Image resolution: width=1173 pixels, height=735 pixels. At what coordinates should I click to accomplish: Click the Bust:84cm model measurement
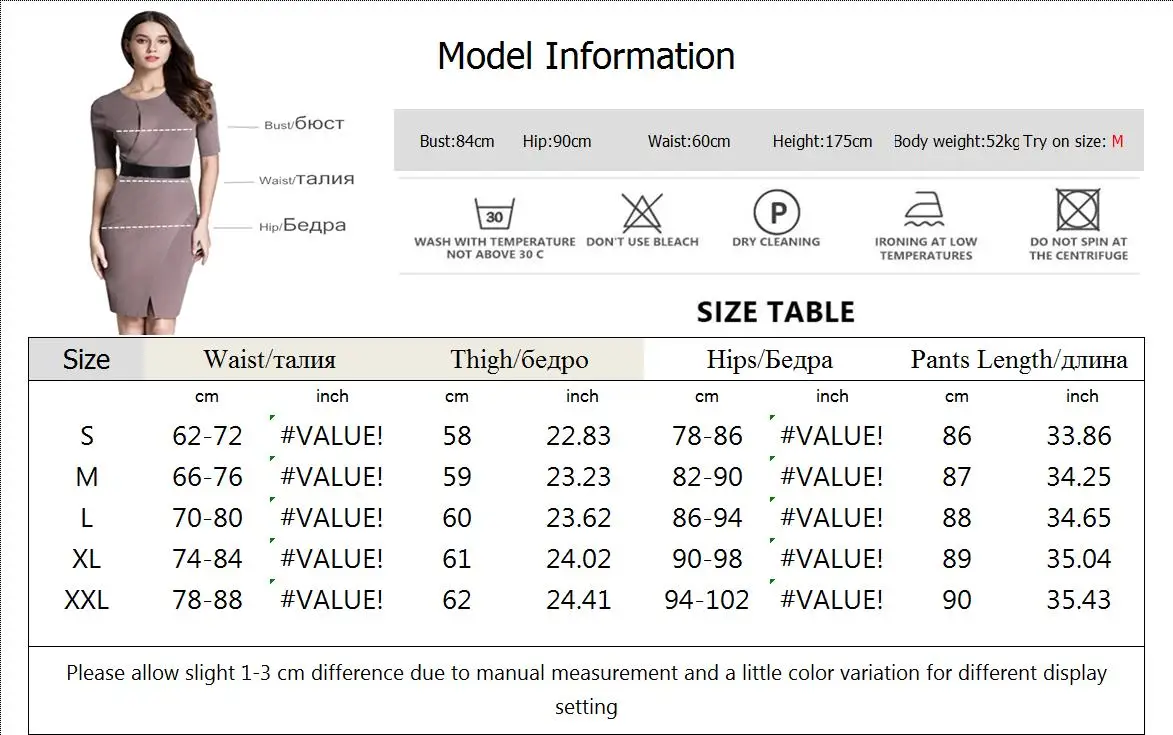click(457, 141)
